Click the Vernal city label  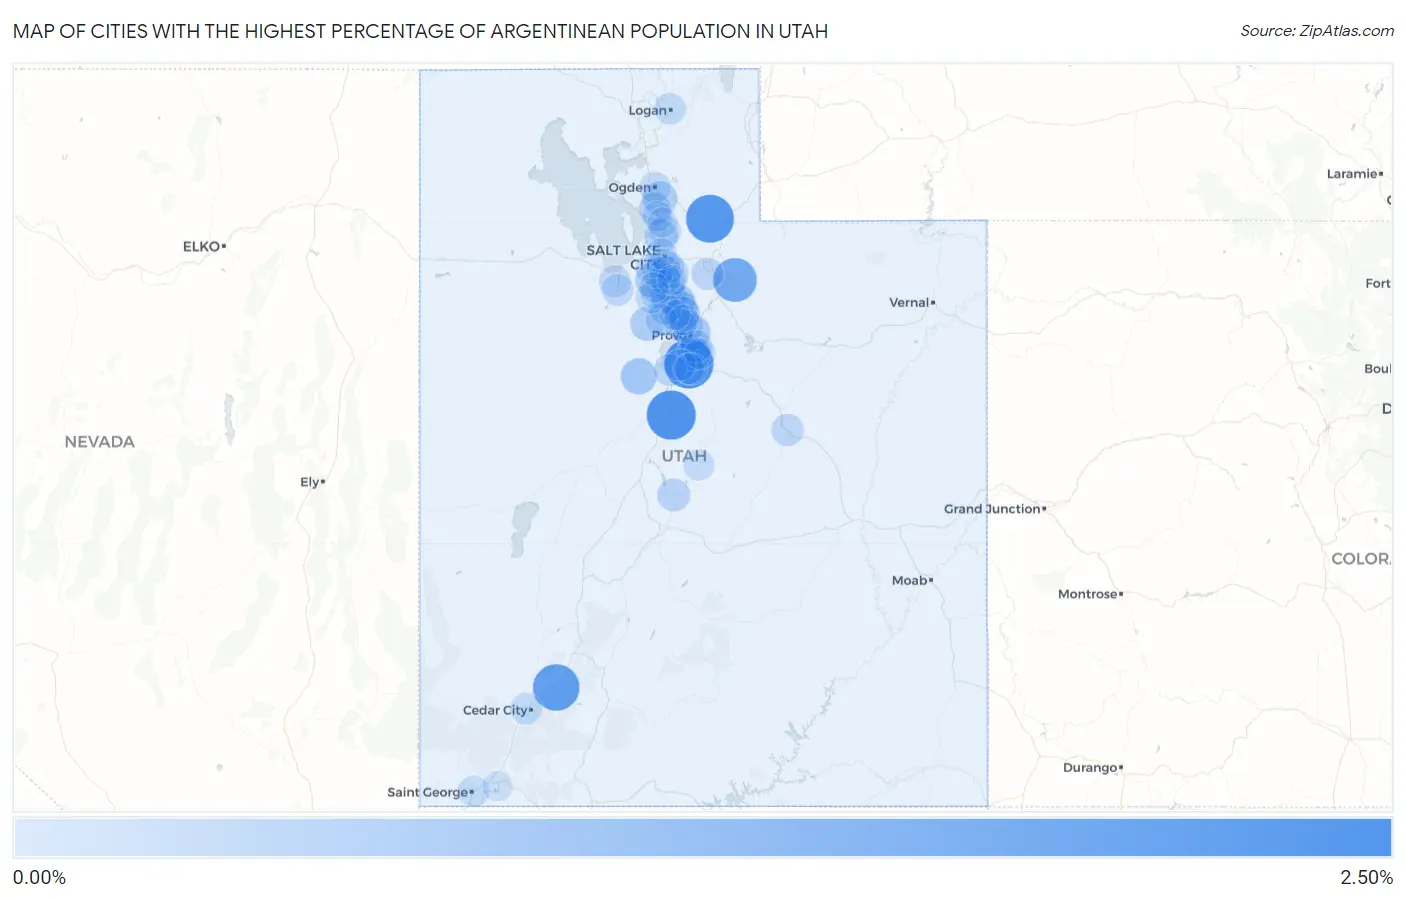click(x=909, y=302)
